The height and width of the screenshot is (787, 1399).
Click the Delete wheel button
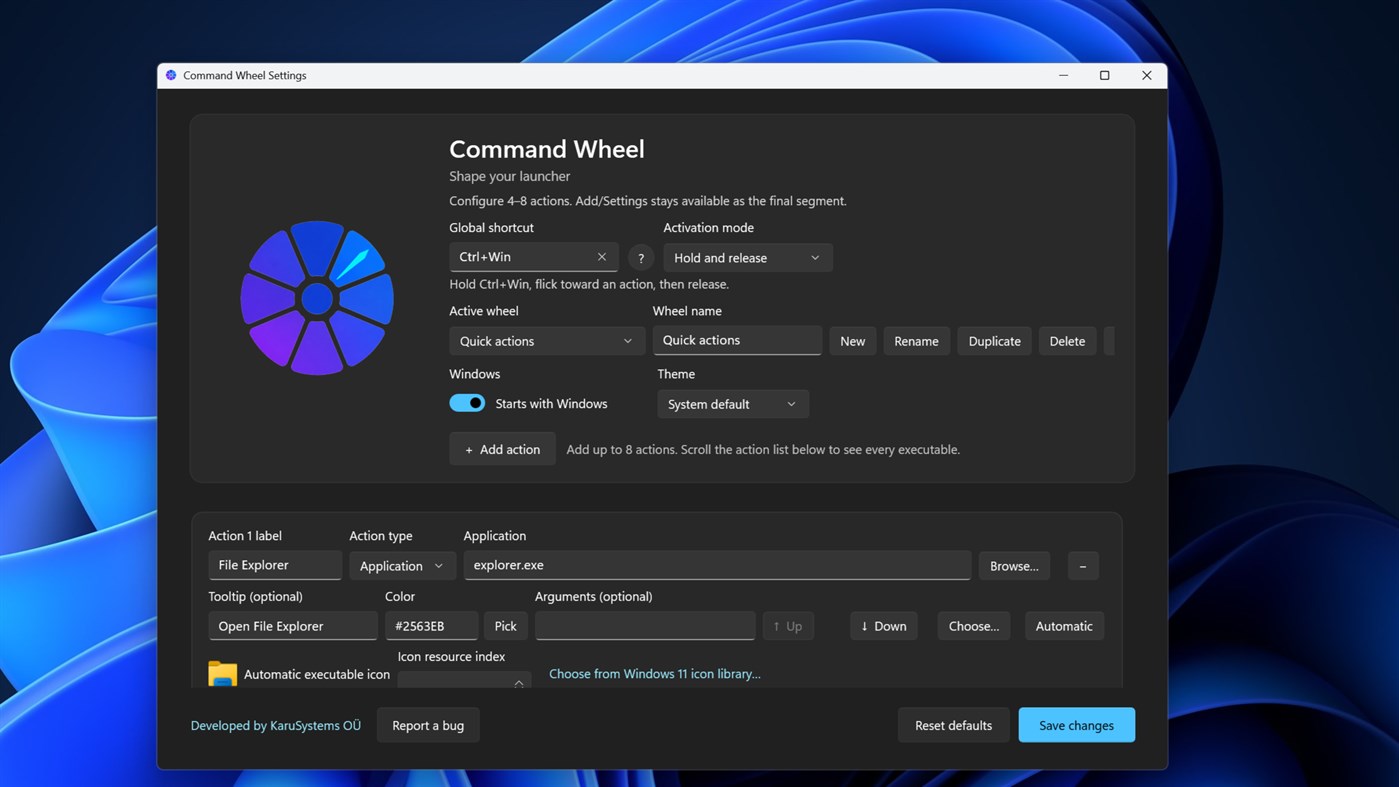(x=1067, y=341)
